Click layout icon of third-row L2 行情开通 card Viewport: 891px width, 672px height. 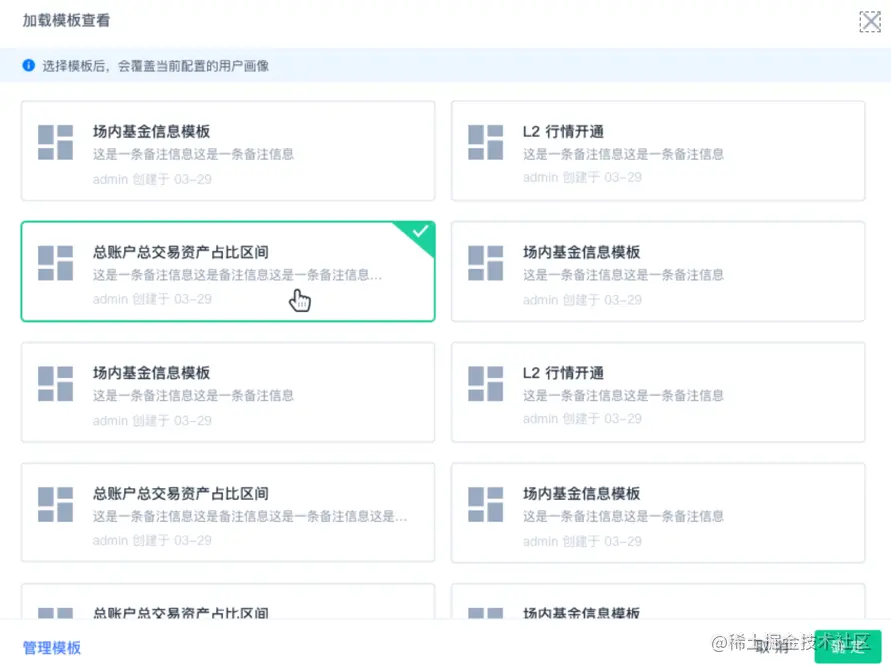click(x=485, y=383)
